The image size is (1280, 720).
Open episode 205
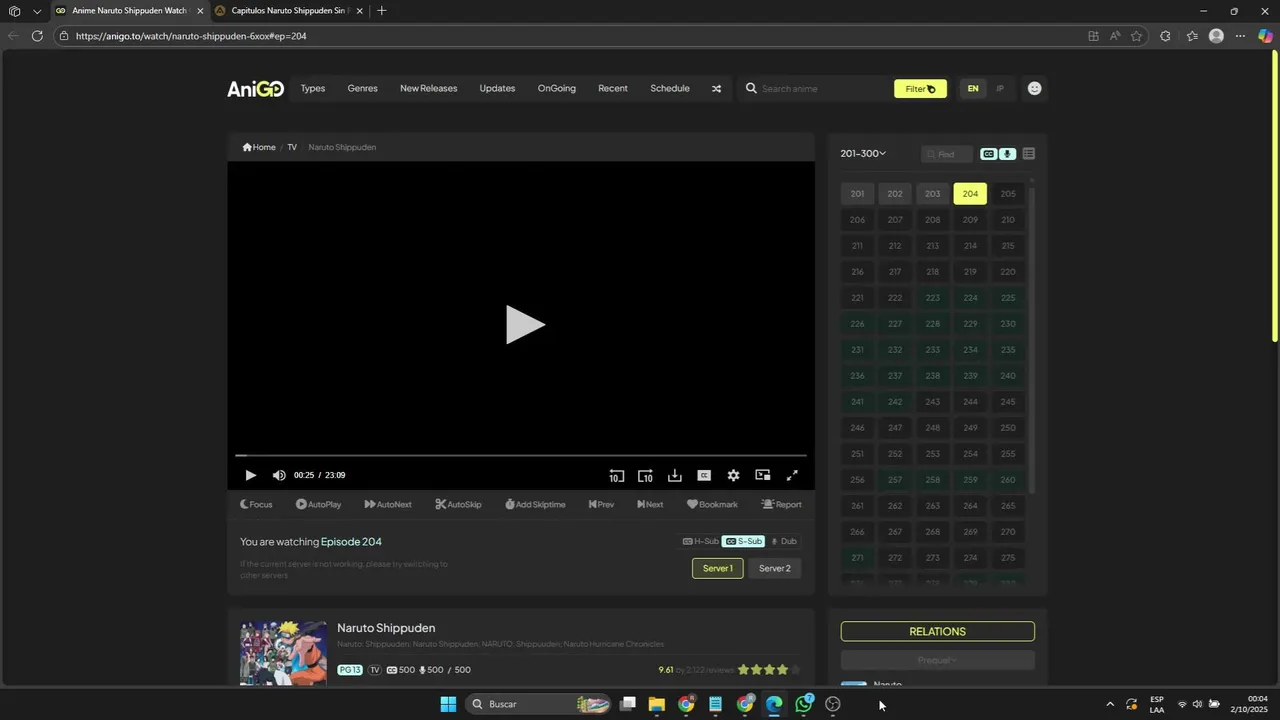1008,194
